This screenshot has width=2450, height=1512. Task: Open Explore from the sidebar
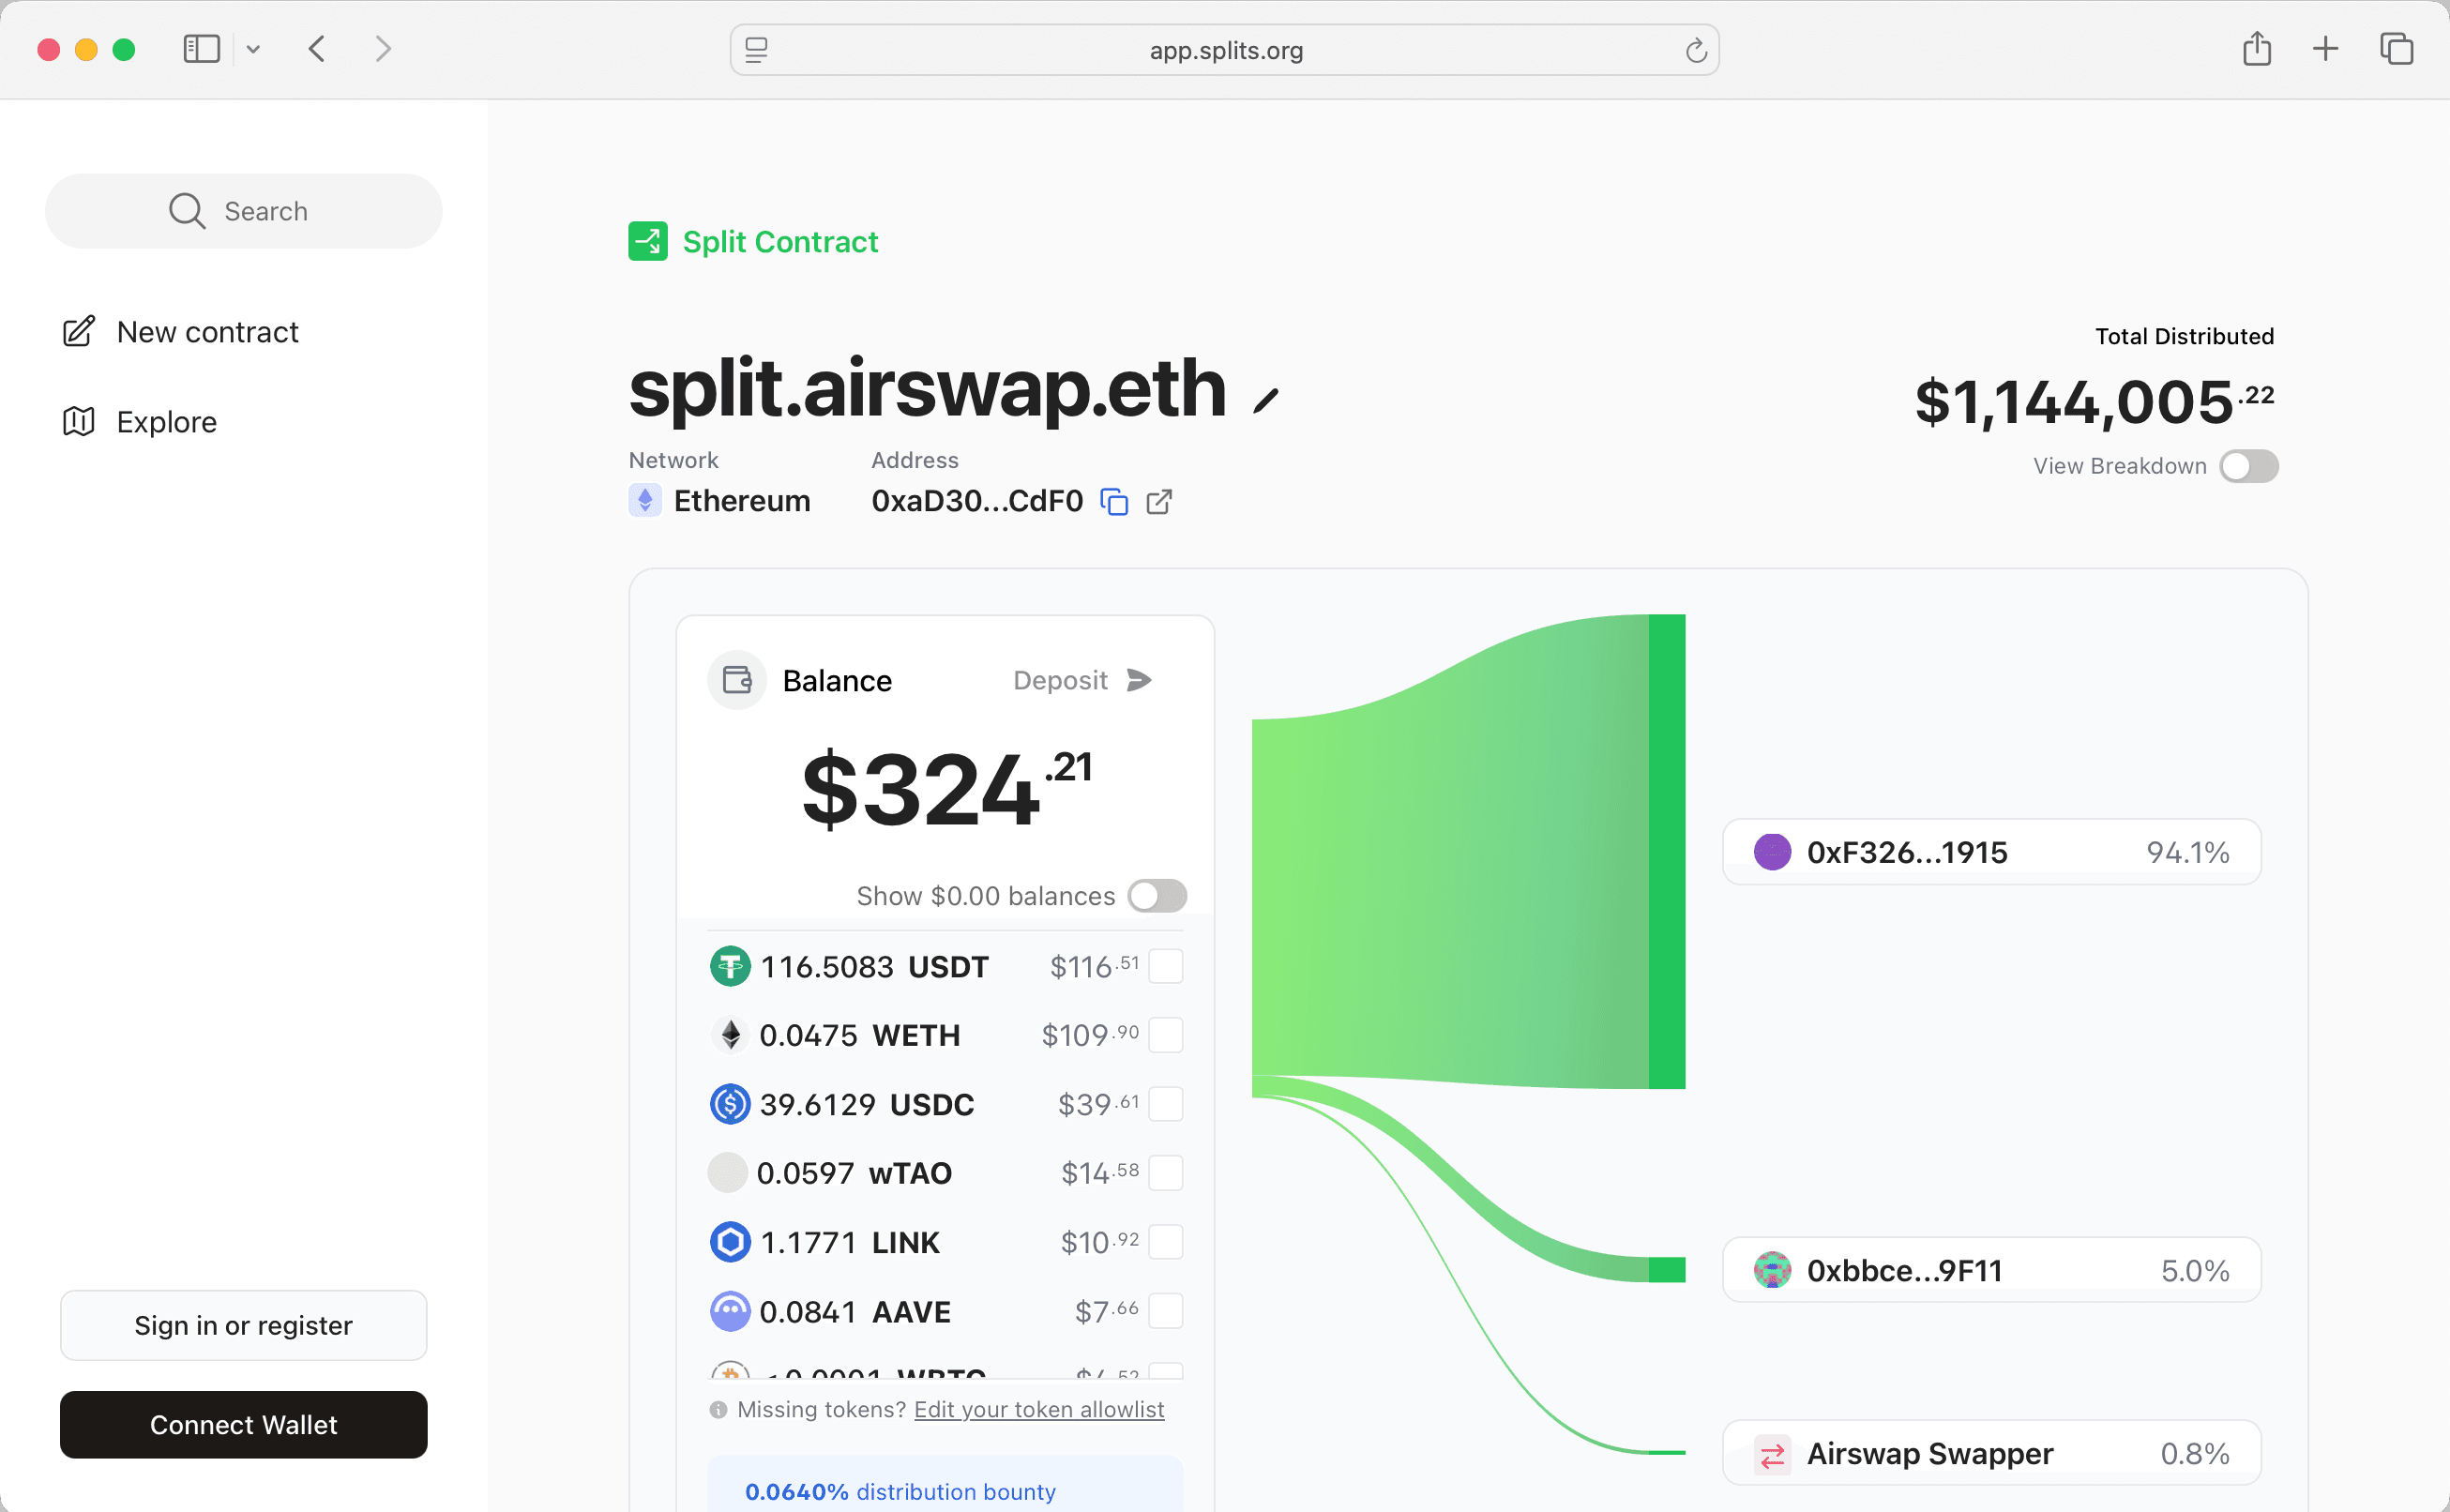(165, 421)
